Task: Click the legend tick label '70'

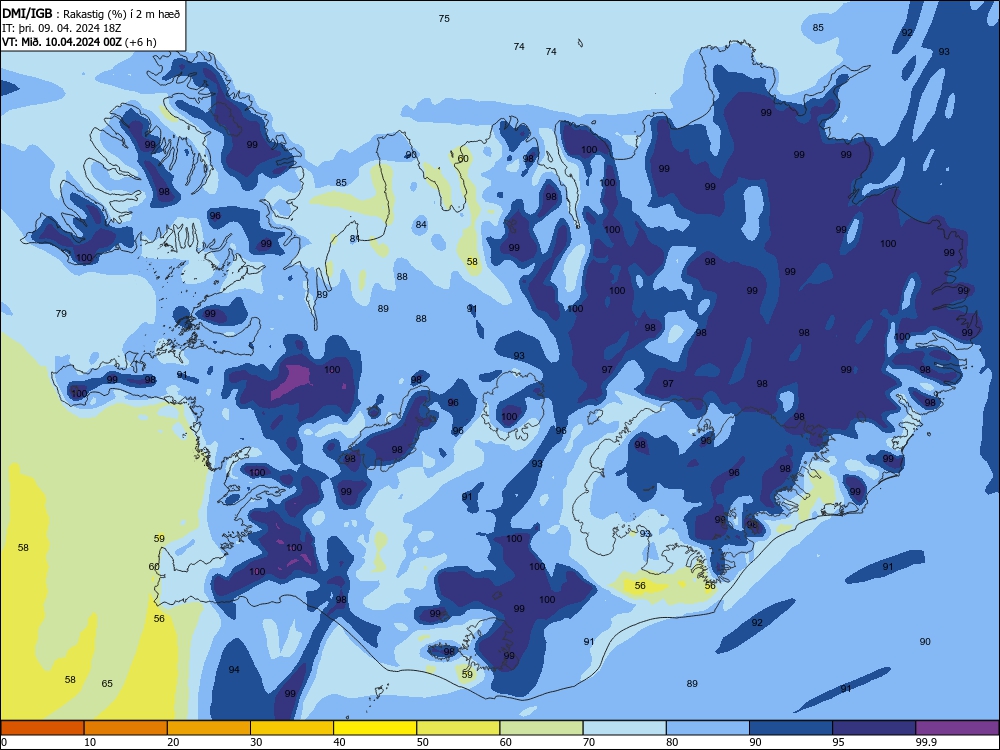Action: [589, 742]
